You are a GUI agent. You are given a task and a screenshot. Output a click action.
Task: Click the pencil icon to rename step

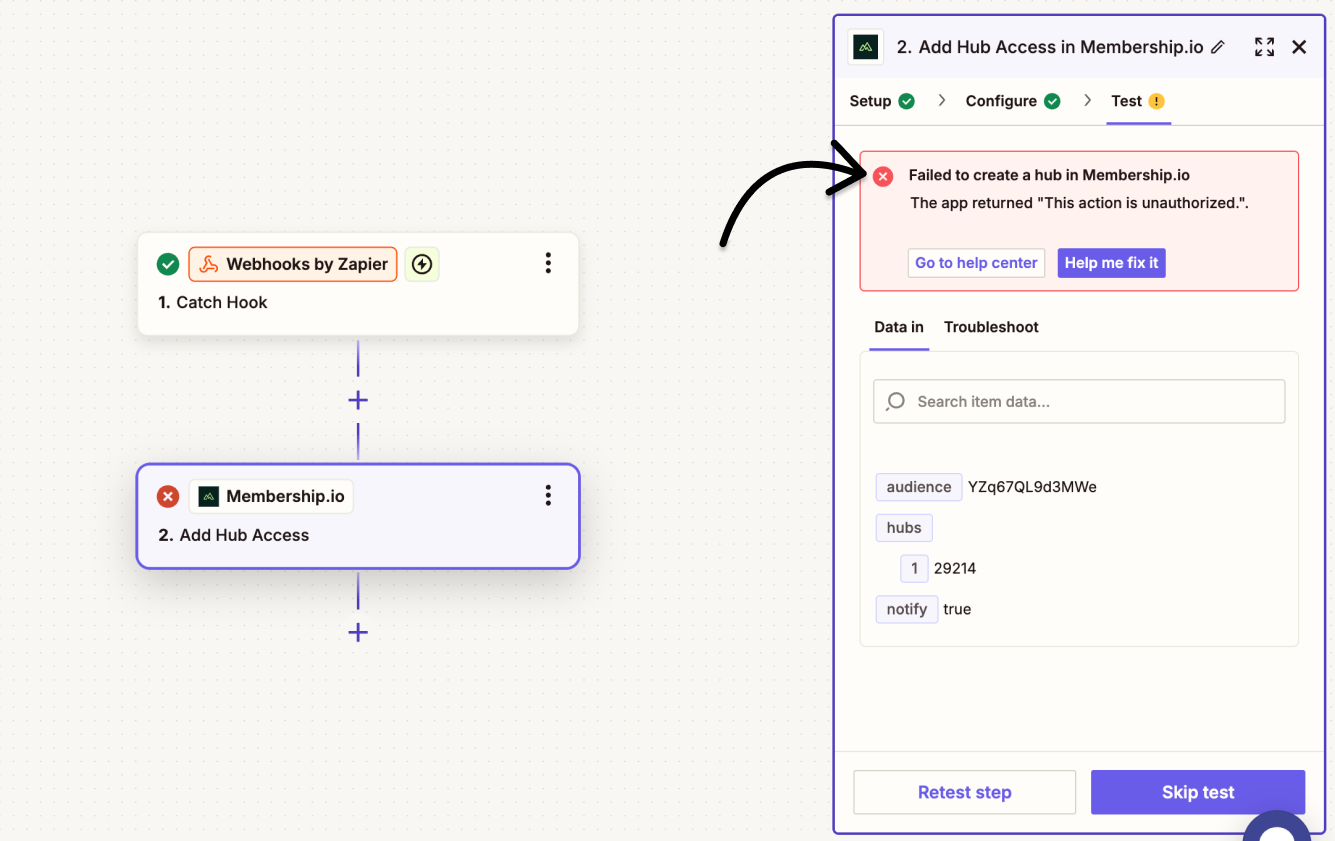[1217, 47]
